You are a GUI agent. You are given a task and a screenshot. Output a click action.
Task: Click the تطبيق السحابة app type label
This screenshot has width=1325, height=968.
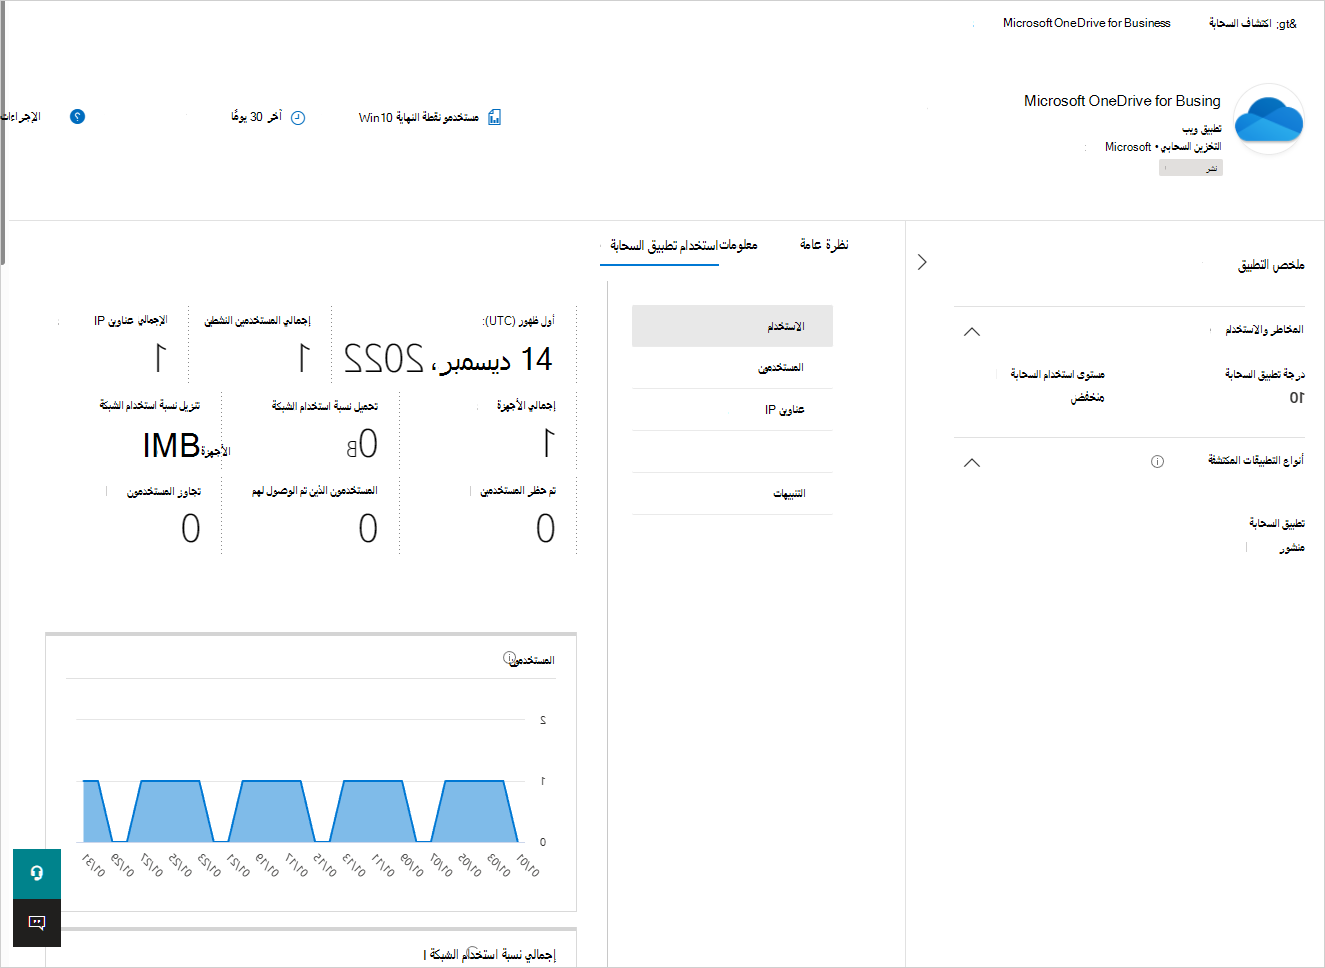tap(1277, 524)
